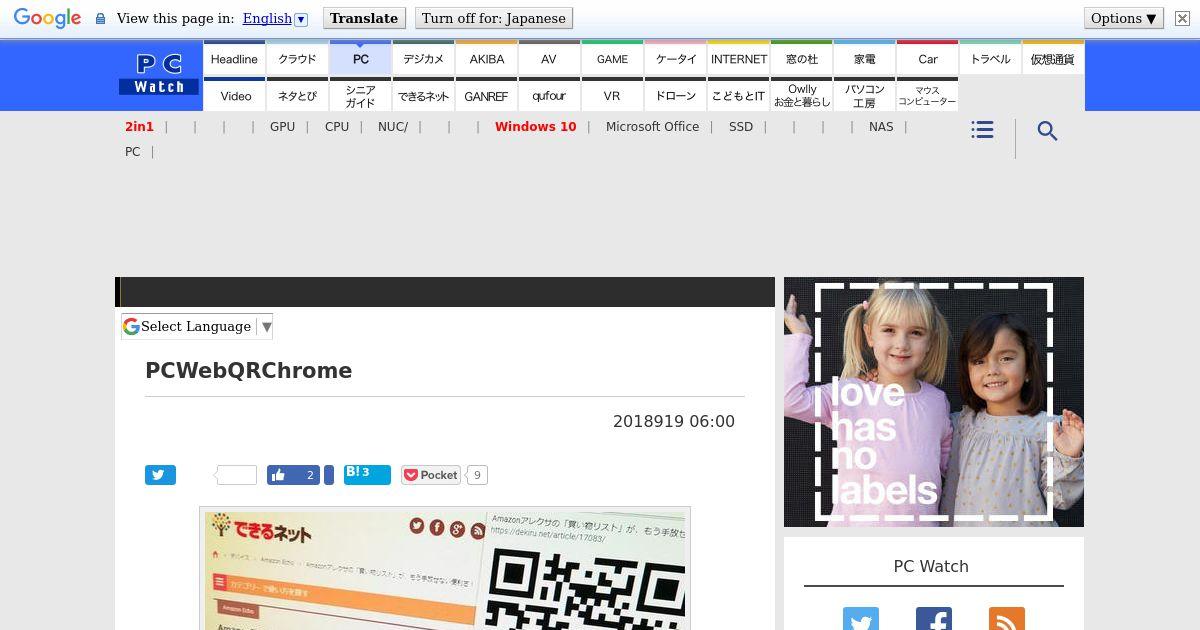Screen dimensions: 1200x630
Task: Click the Translate button
Action: 364,18
